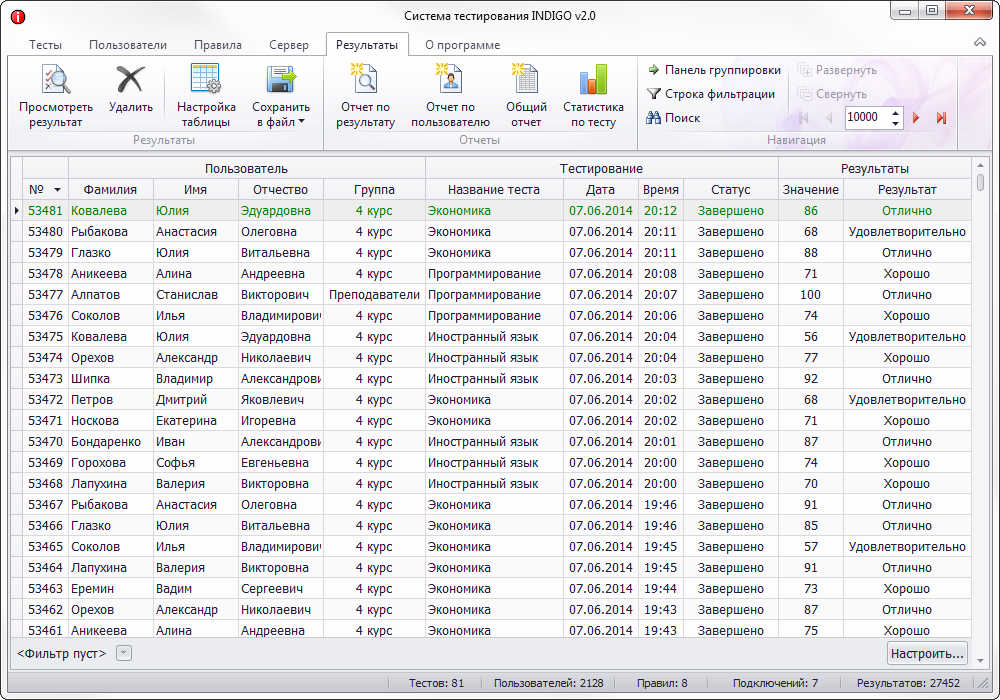The width and height of the screenshot is (1000, 700).
Task: Click the Удалить delete icon
Action: coord(130,80)
